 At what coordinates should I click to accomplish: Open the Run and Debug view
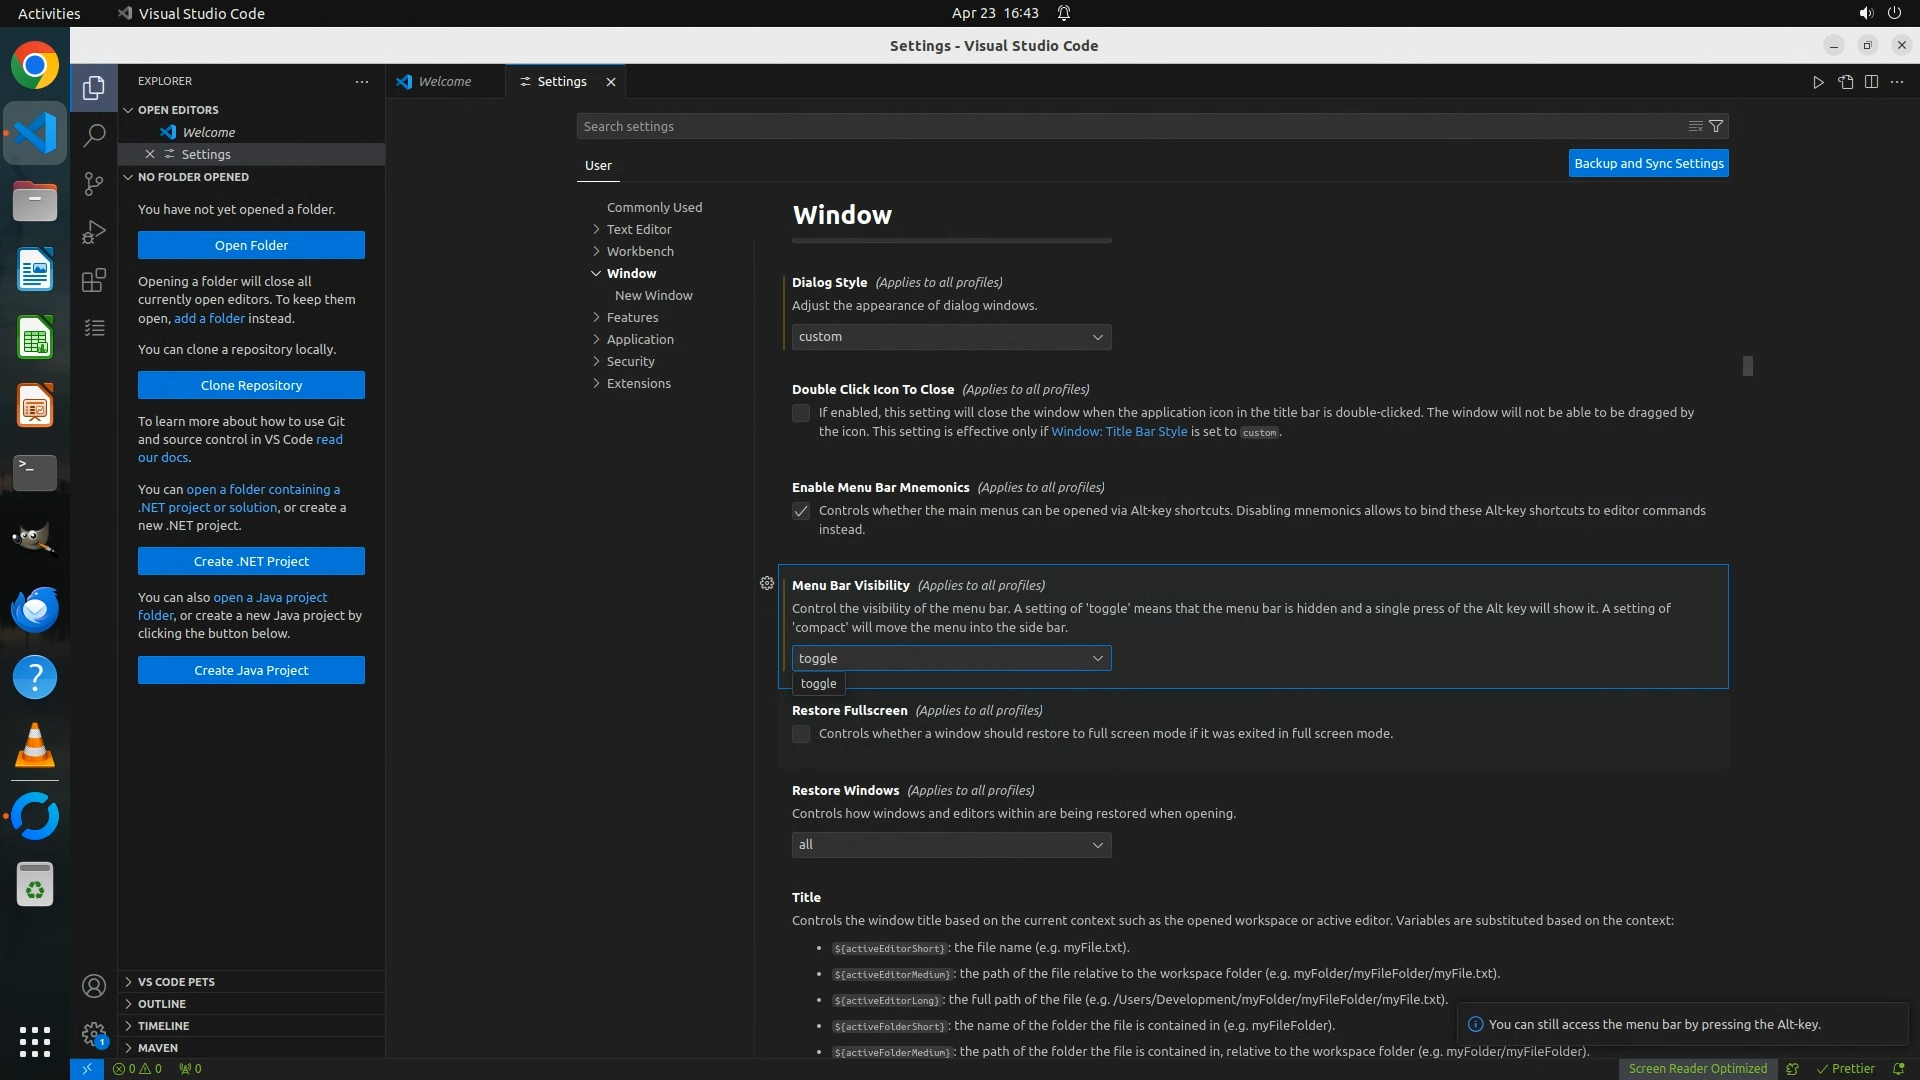pos(94,232)
